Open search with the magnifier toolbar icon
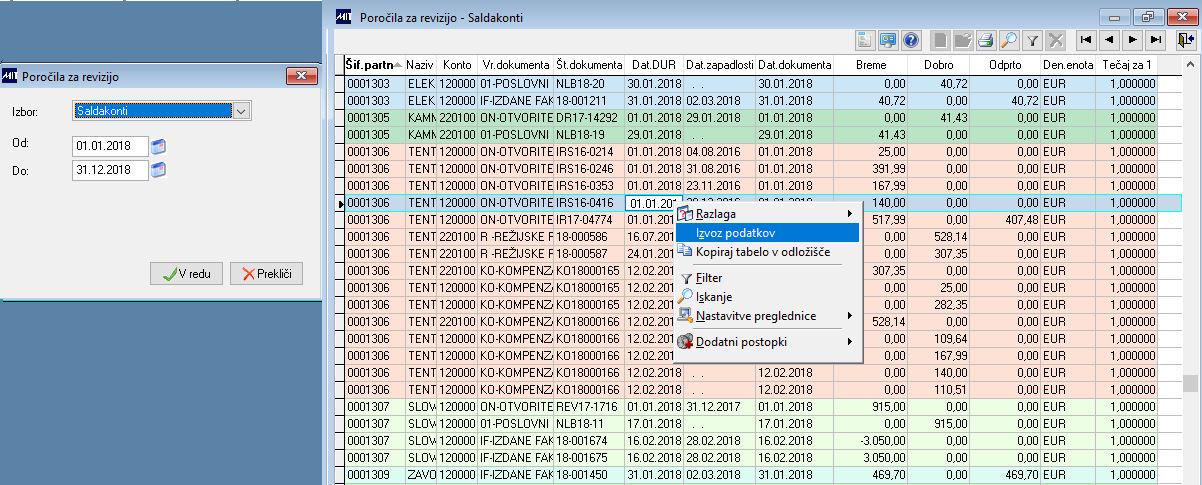The image size is (1202, 485). [1009, 40]
